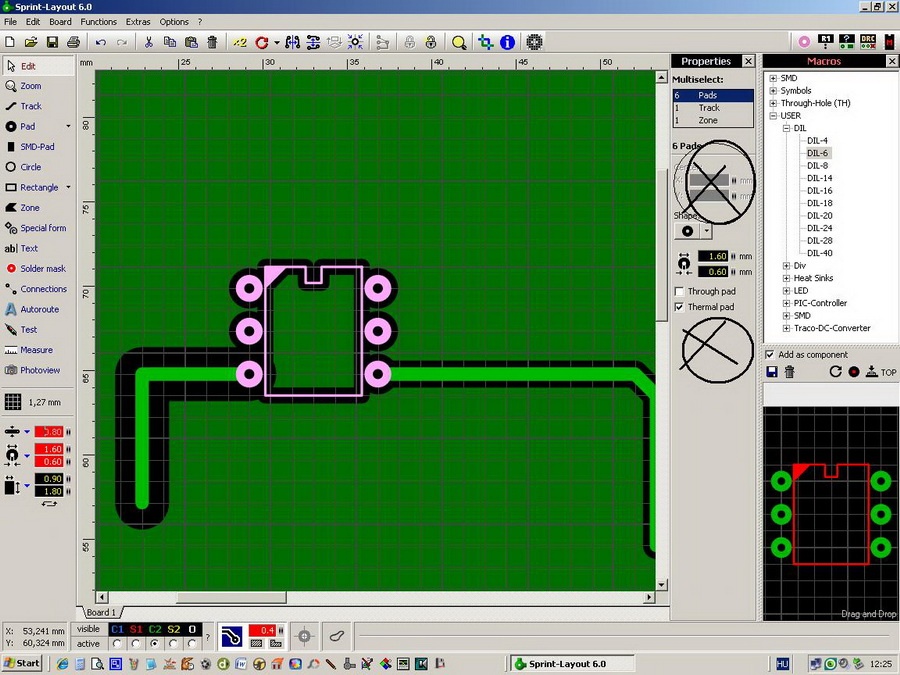
Task: Mirror selection vertically icon
Action: tap(313, 42)
